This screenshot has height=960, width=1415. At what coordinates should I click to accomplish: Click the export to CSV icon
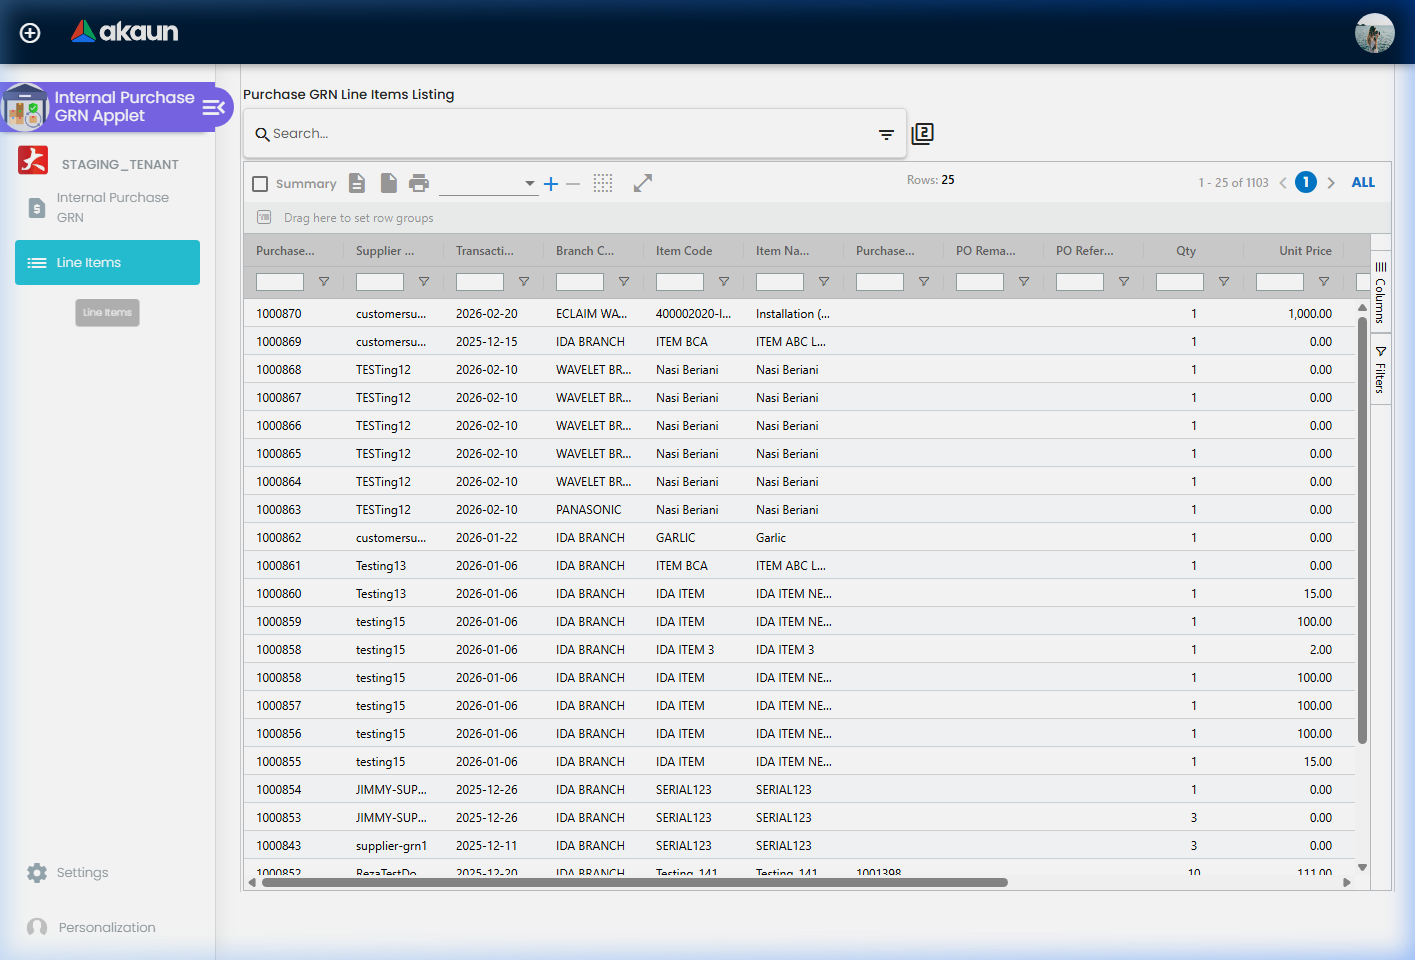click(356, 183)
